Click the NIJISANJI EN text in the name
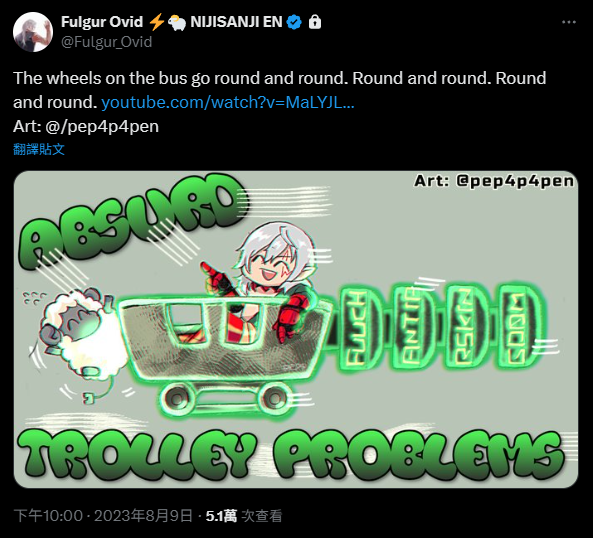Viewport: 593px width, 538px height. pyautogui.click(x=236, y=22)
